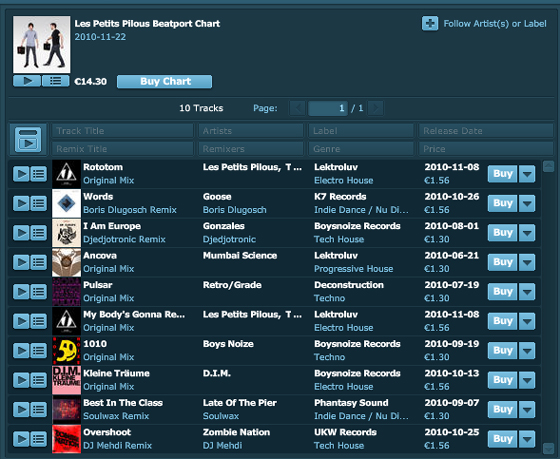Click the Buy Chart button
560x459 pixels.
pos(165,81)
